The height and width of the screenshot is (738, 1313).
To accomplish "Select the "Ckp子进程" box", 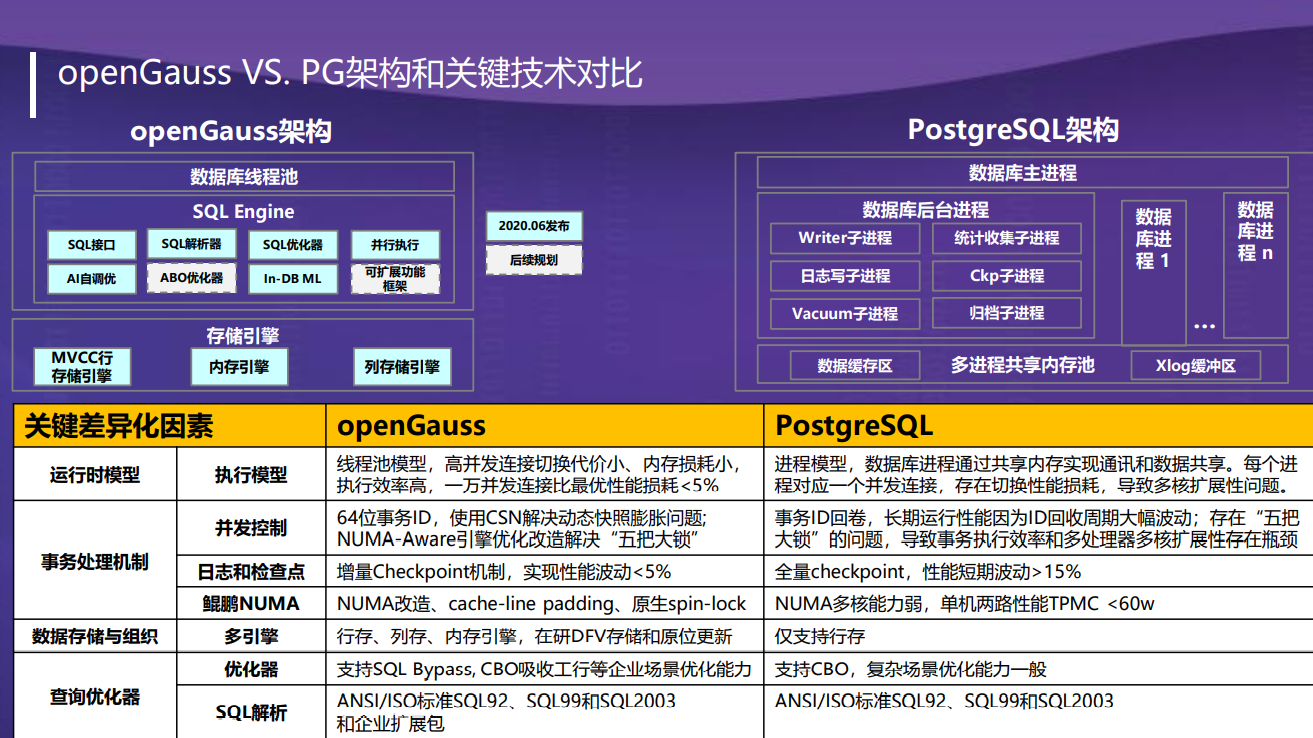I will [1007, 276].
